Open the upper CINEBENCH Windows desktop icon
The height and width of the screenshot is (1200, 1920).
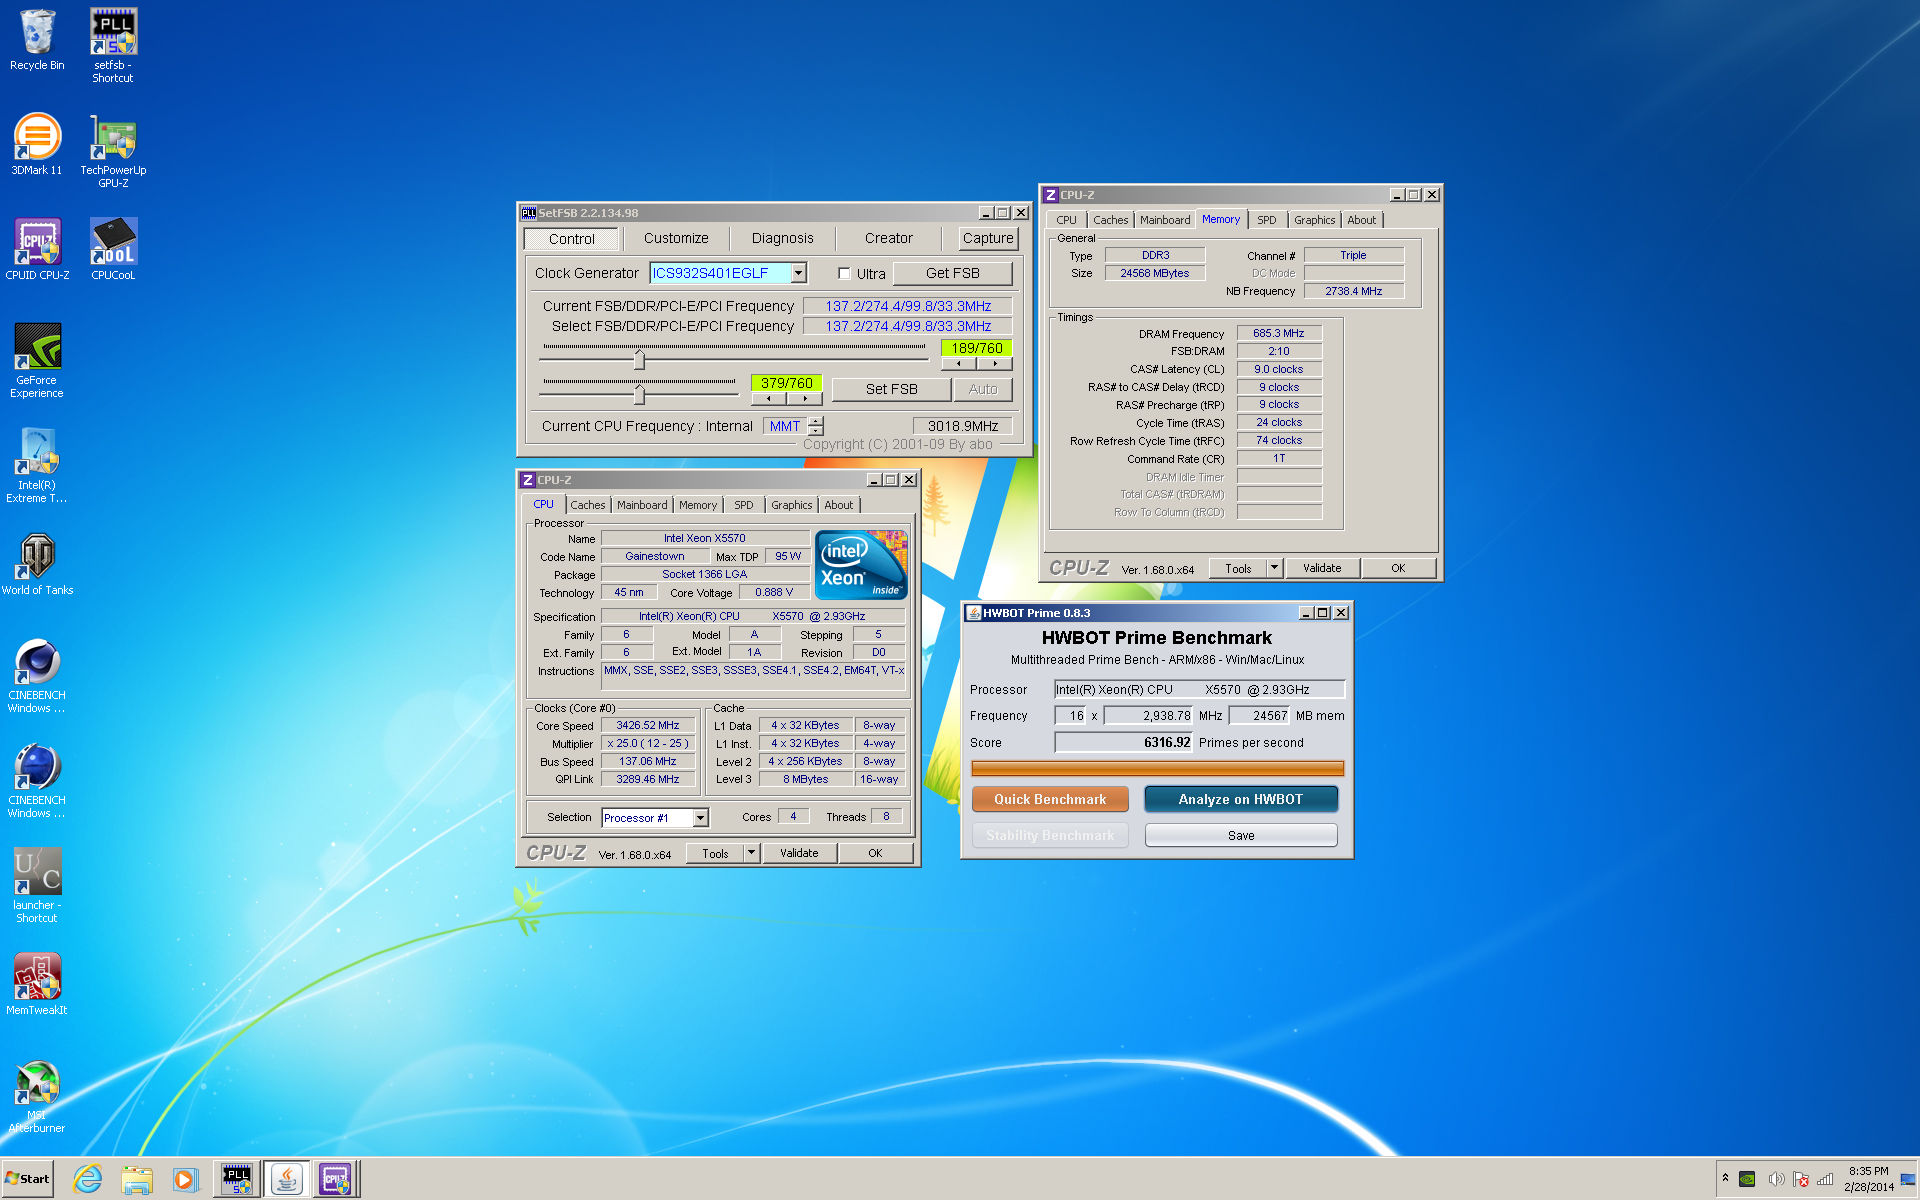(37, 675)
